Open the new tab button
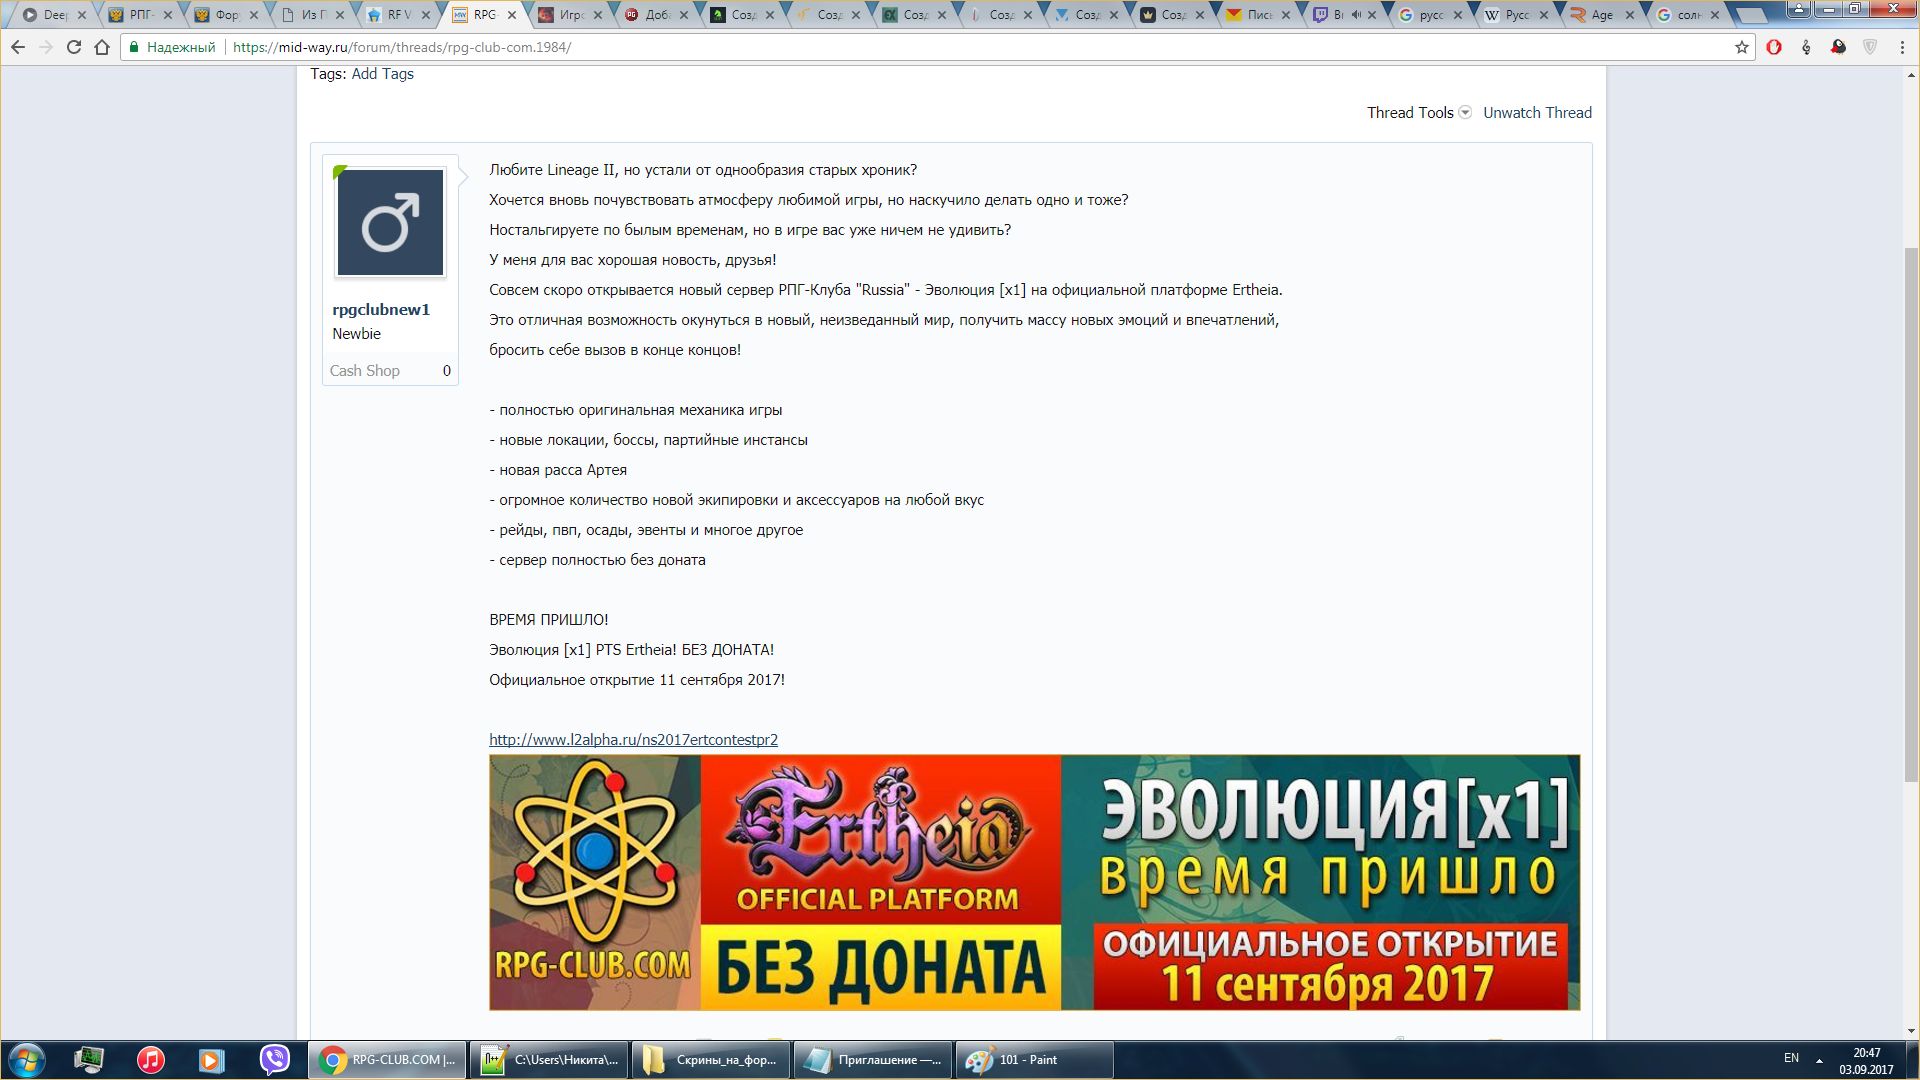Image resolution: width=1920 pixels, height=1080 pixels. pyautogui.click(x=1751, y=15)
